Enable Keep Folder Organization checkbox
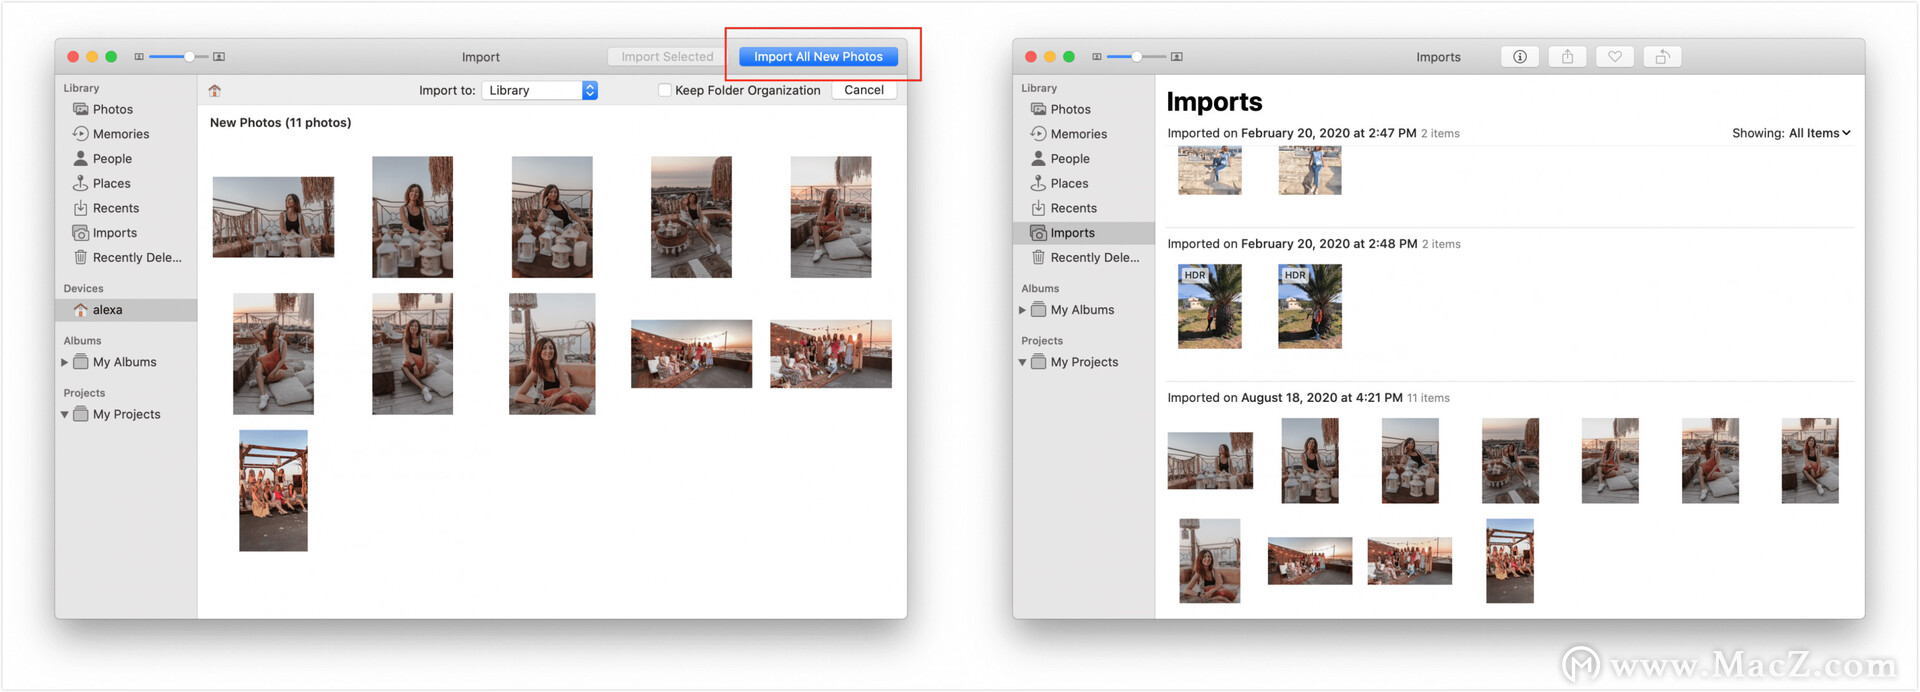 (x=664, y=90)
